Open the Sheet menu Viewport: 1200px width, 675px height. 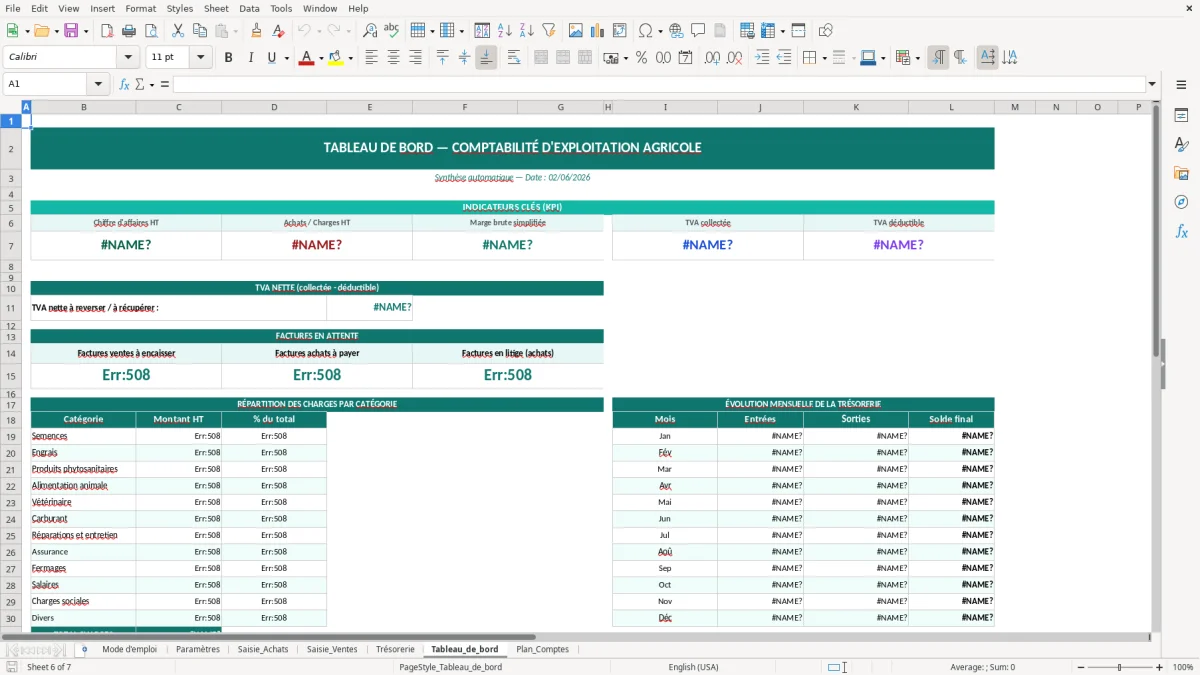click(x=216, y=8)
